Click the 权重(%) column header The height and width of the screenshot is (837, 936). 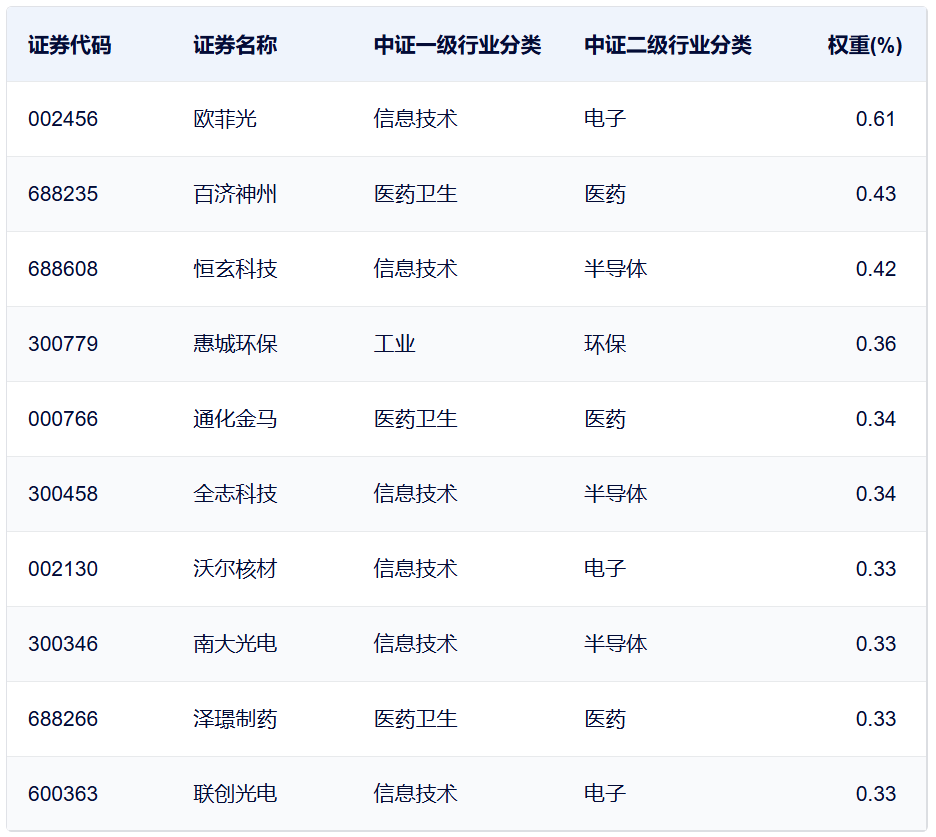864,45
